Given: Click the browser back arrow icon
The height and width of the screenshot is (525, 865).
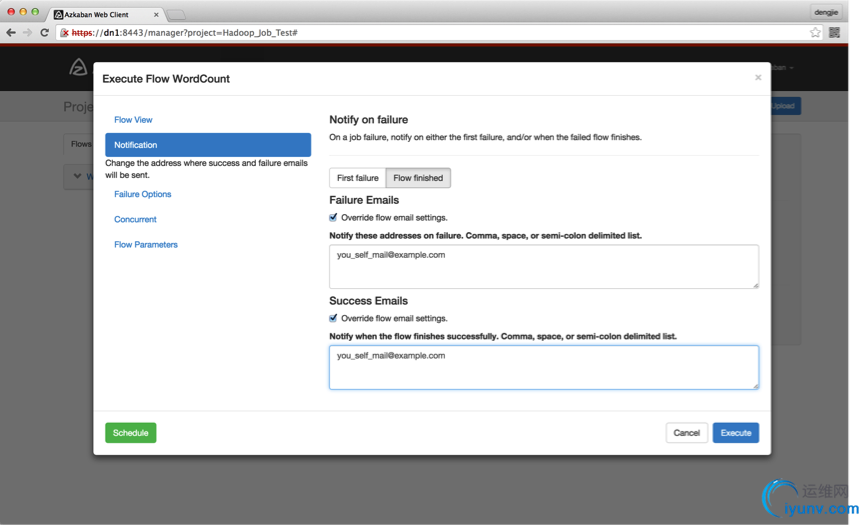Looking at the screenshot, I should pos(11,33).
